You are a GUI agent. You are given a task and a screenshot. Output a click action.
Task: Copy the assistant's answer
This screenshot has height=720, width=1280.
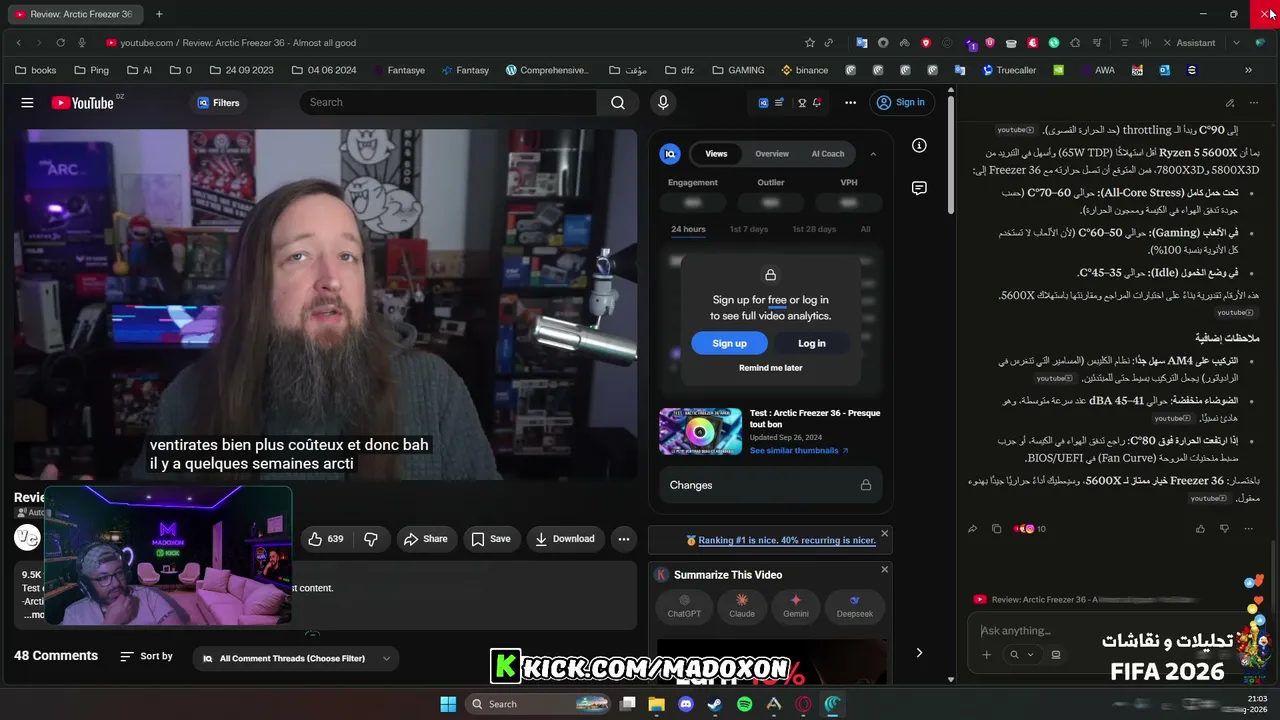click(996, 529)
